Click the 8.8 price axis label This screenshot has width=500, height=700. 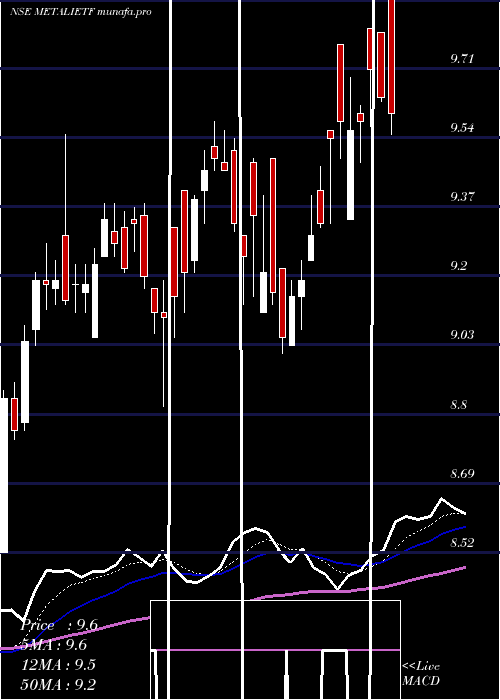point(458,404)
